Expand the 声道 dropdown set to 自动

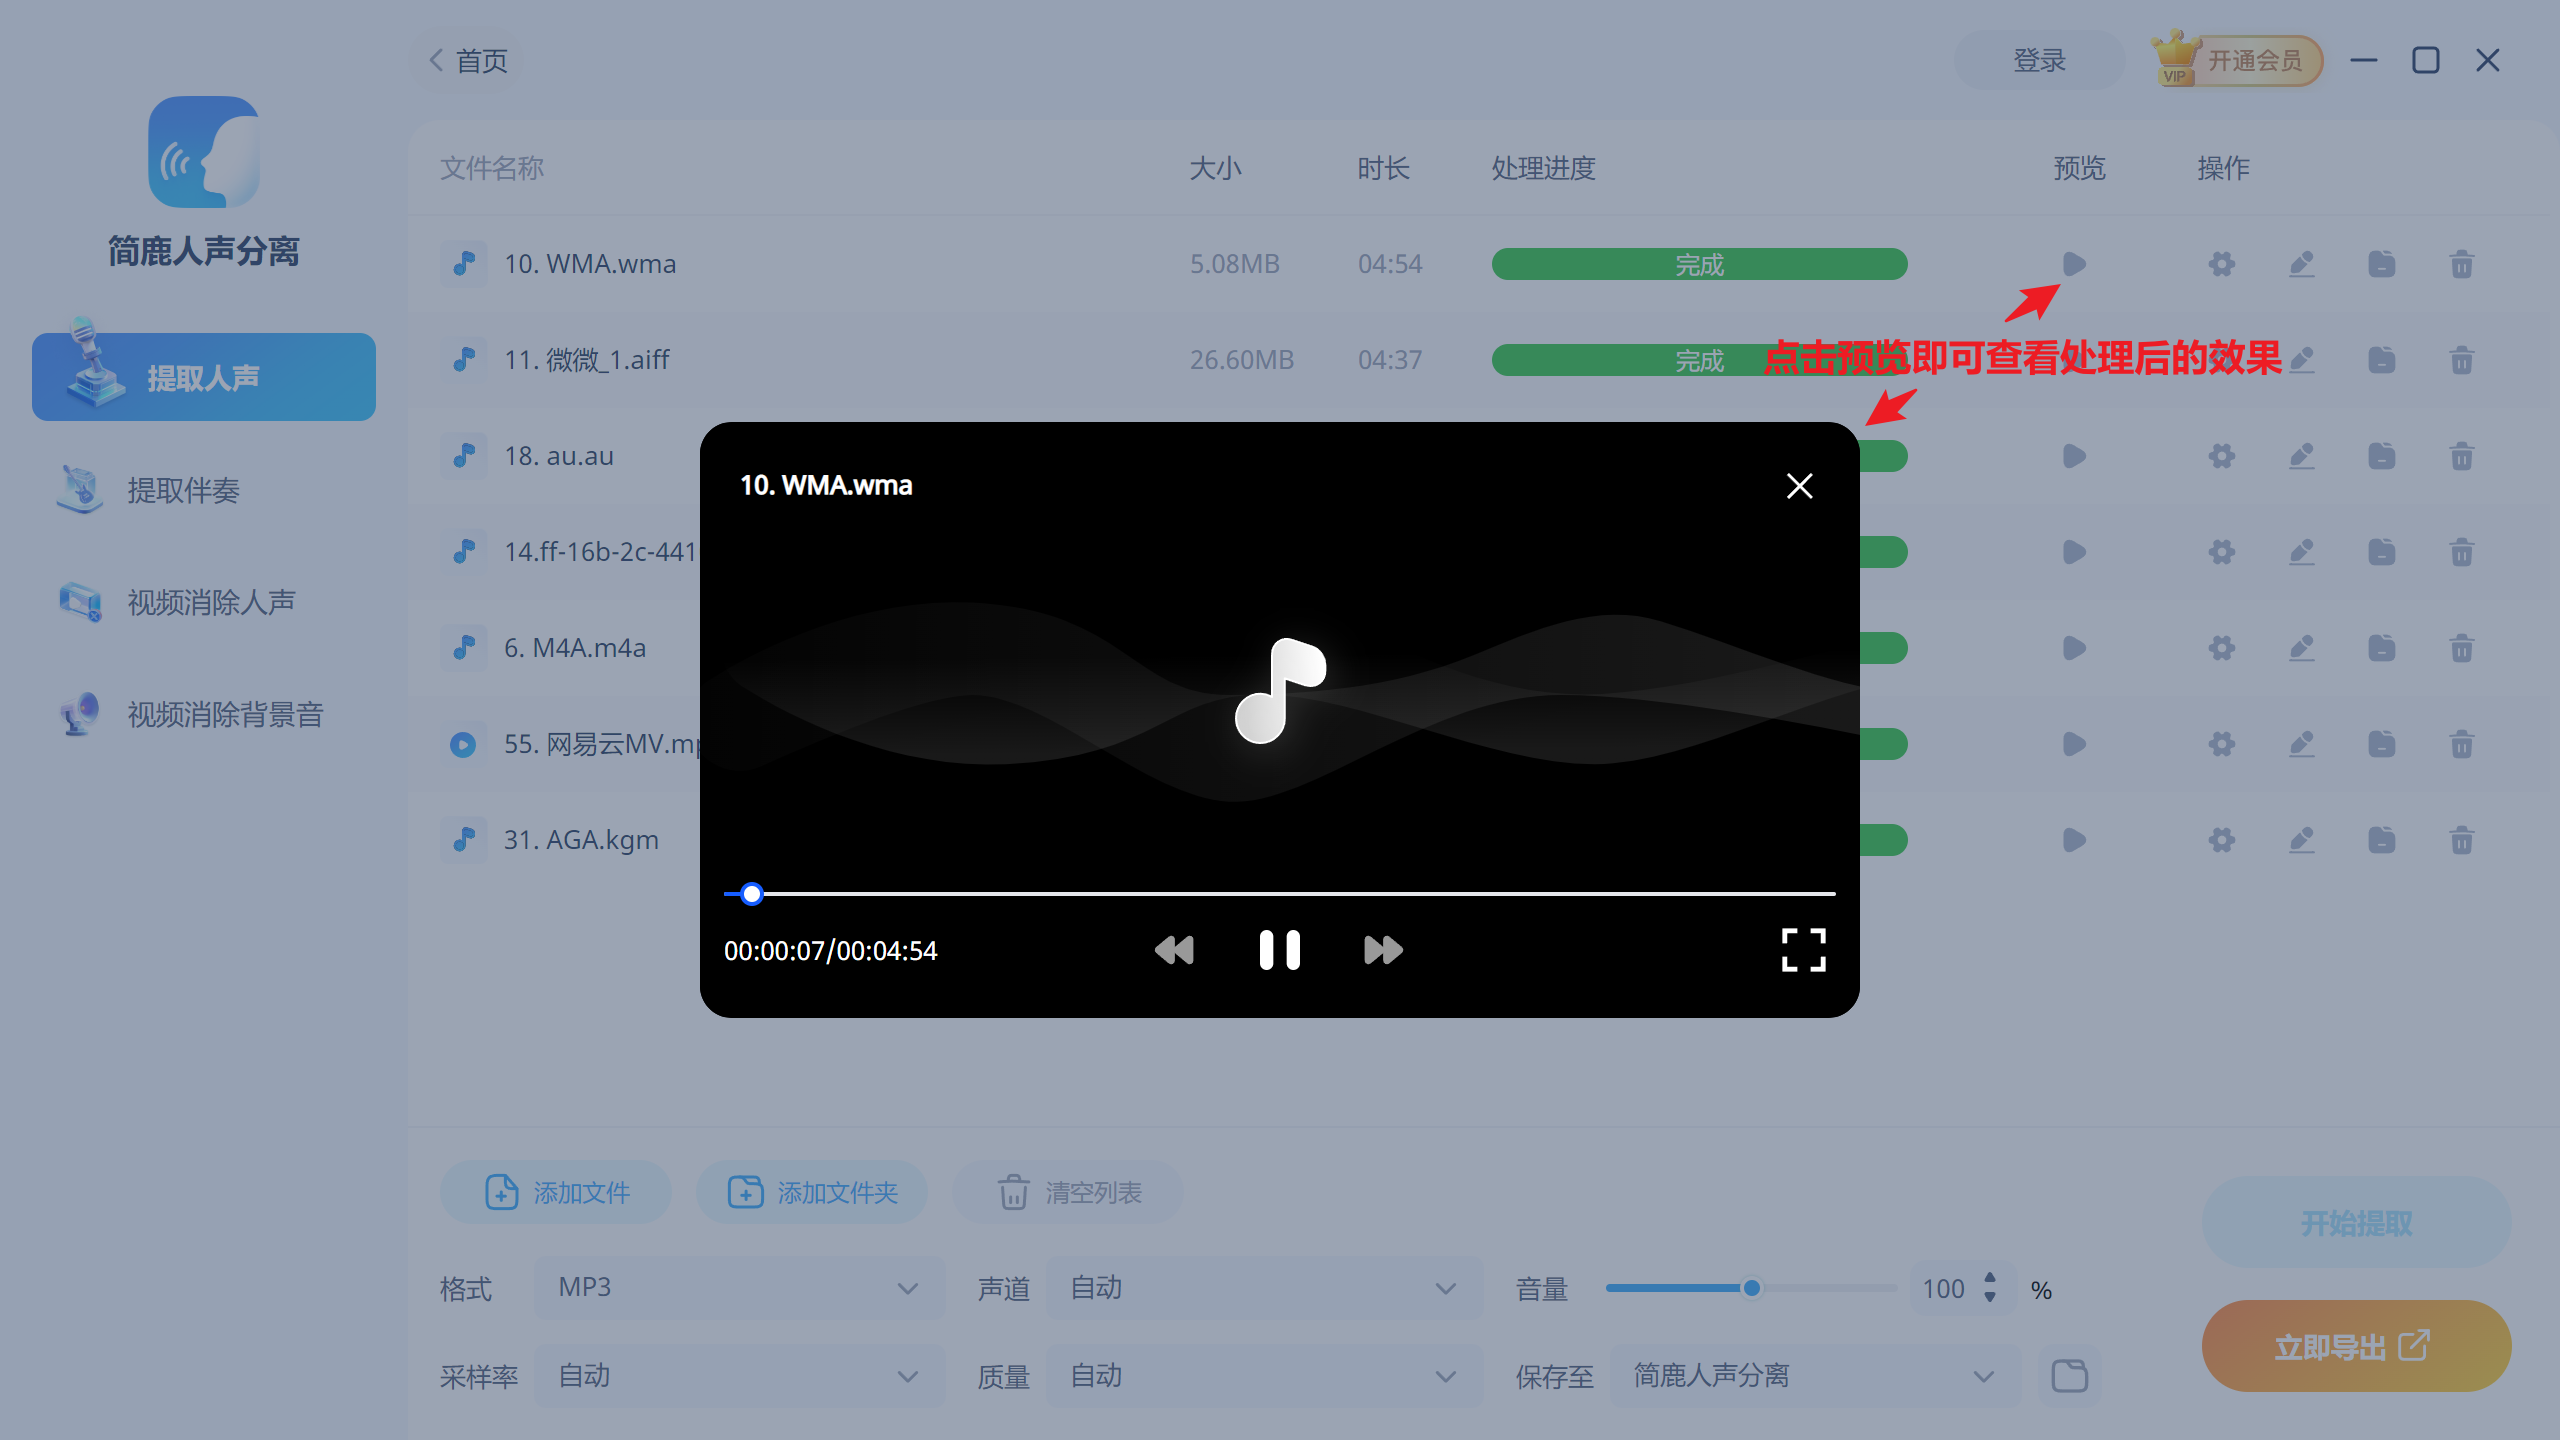coord(1263,1288)
